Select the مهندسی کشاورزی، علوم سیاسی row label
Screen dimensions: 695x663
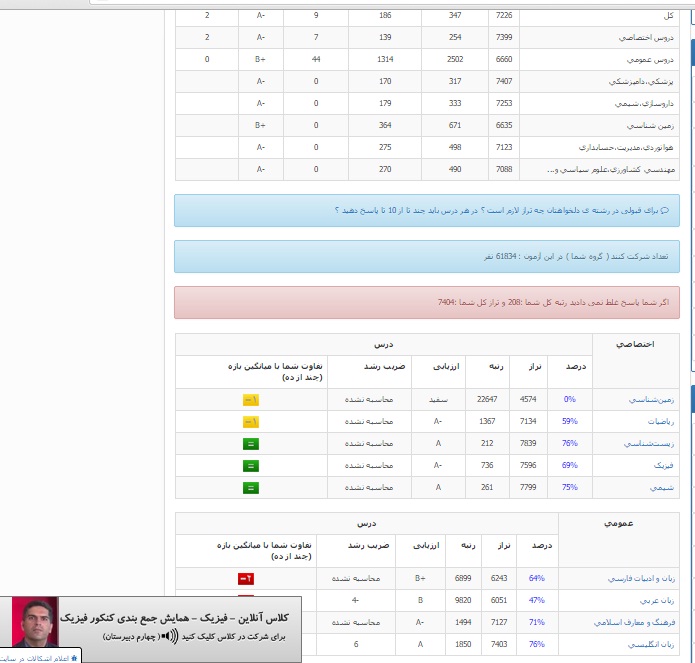[x=611, y=170]
